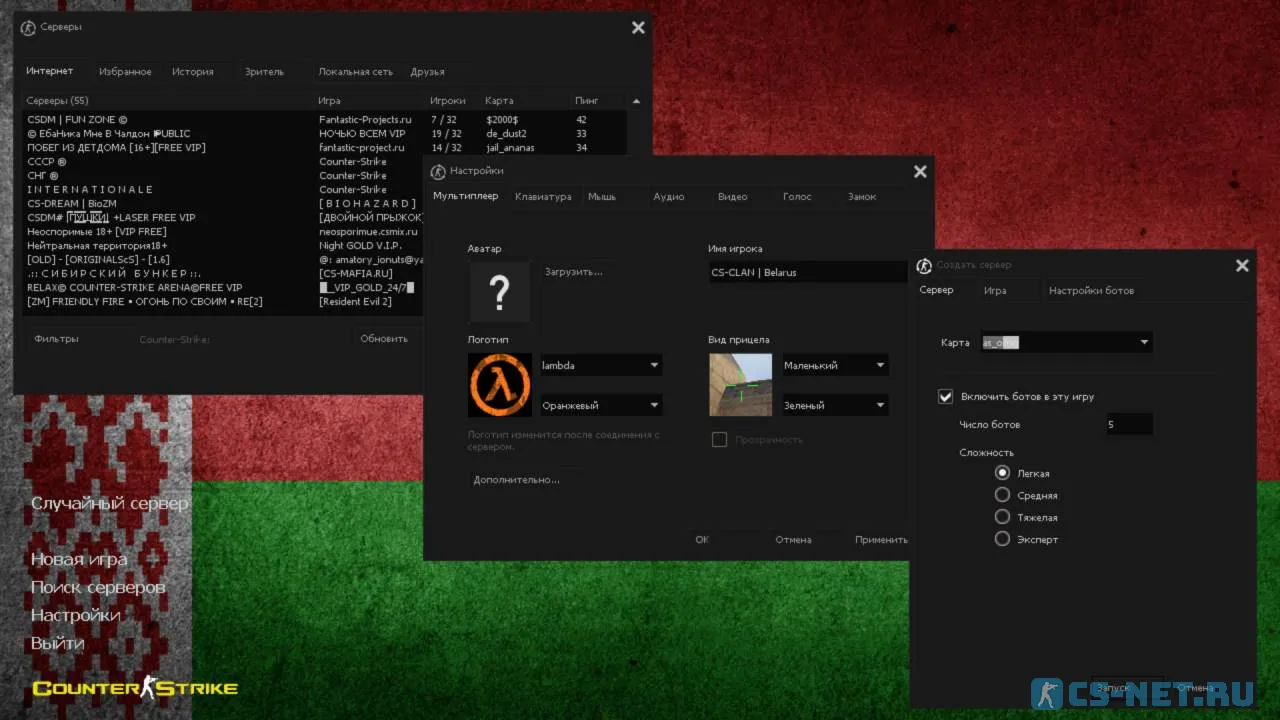The height and width of the screenshot is (720, 1280).
Task: Click the Half-Life icon in Серверы window title
Action: click(x=28, y=27)
